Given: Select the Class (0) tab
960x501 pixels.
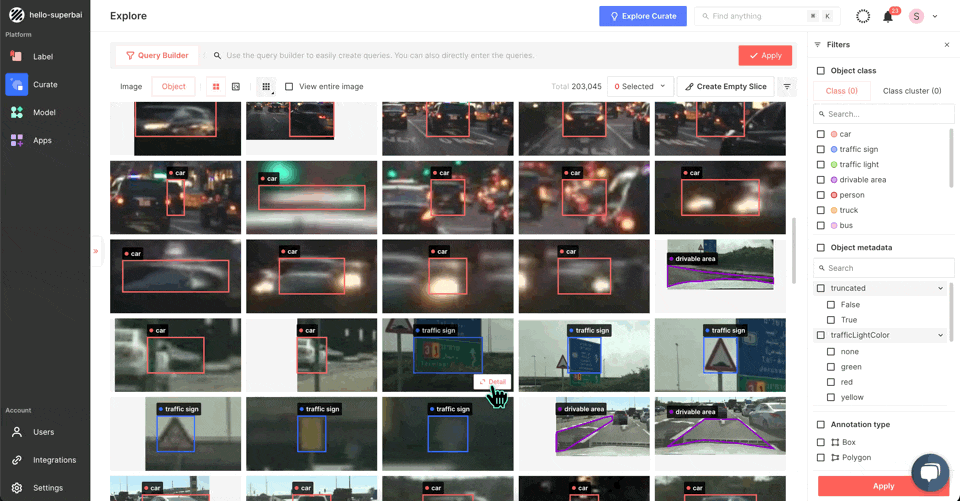Looking at the screenshot, I should pos(841,91).
